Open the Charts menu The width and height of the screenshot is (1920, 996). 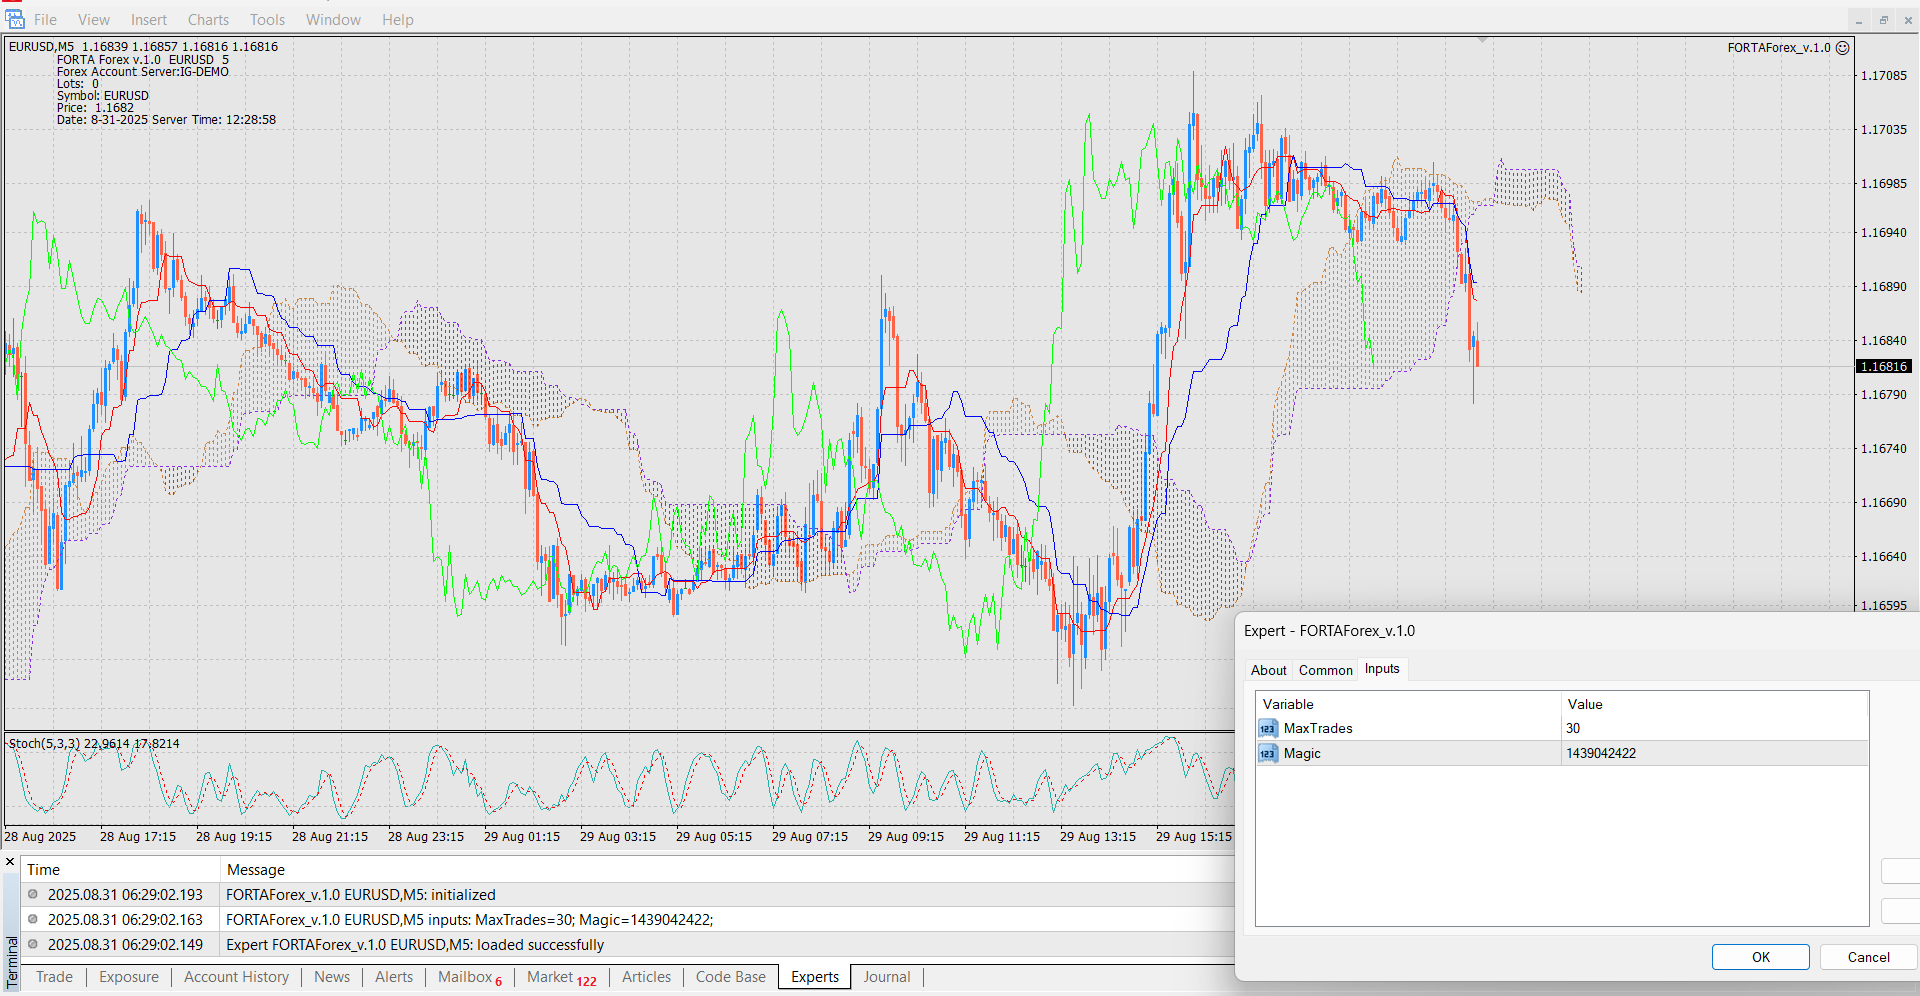coord(208,20)
